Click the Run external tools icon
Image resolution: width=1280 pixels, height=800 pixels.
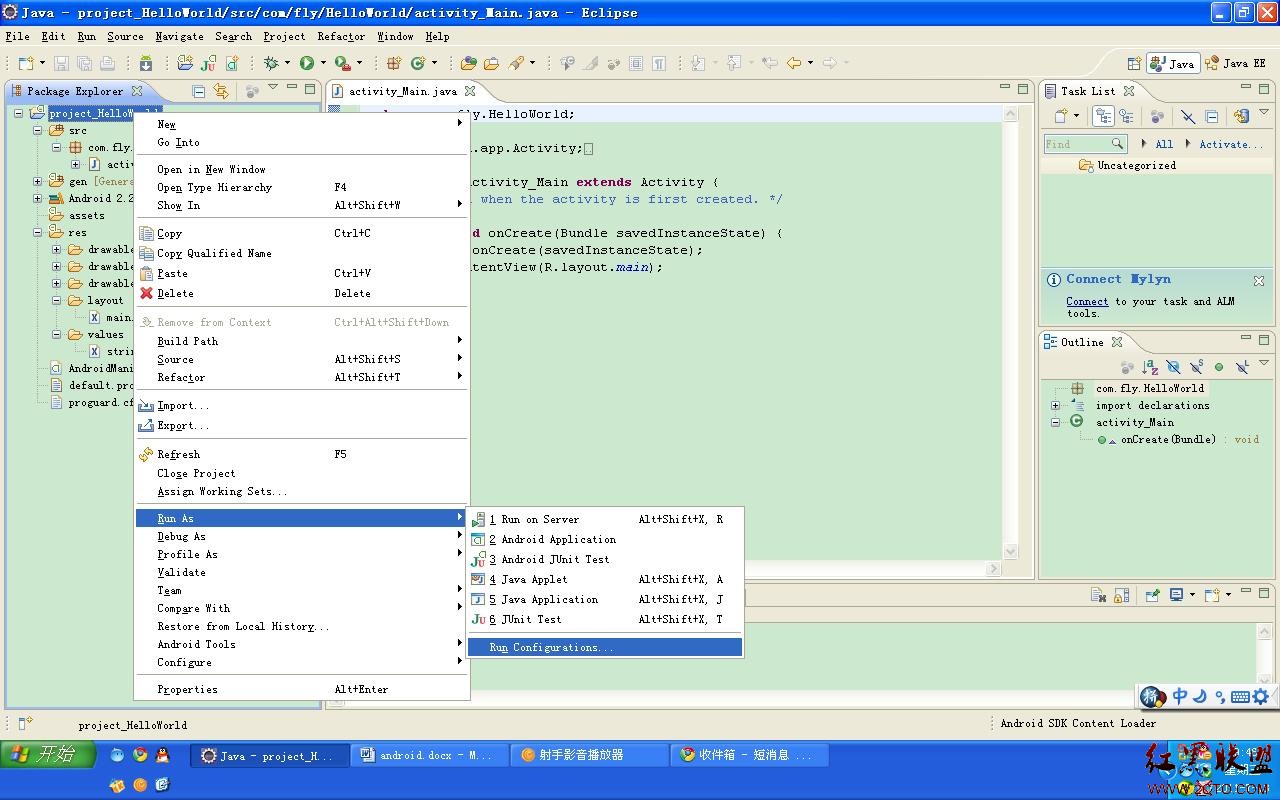pos(342,63)
